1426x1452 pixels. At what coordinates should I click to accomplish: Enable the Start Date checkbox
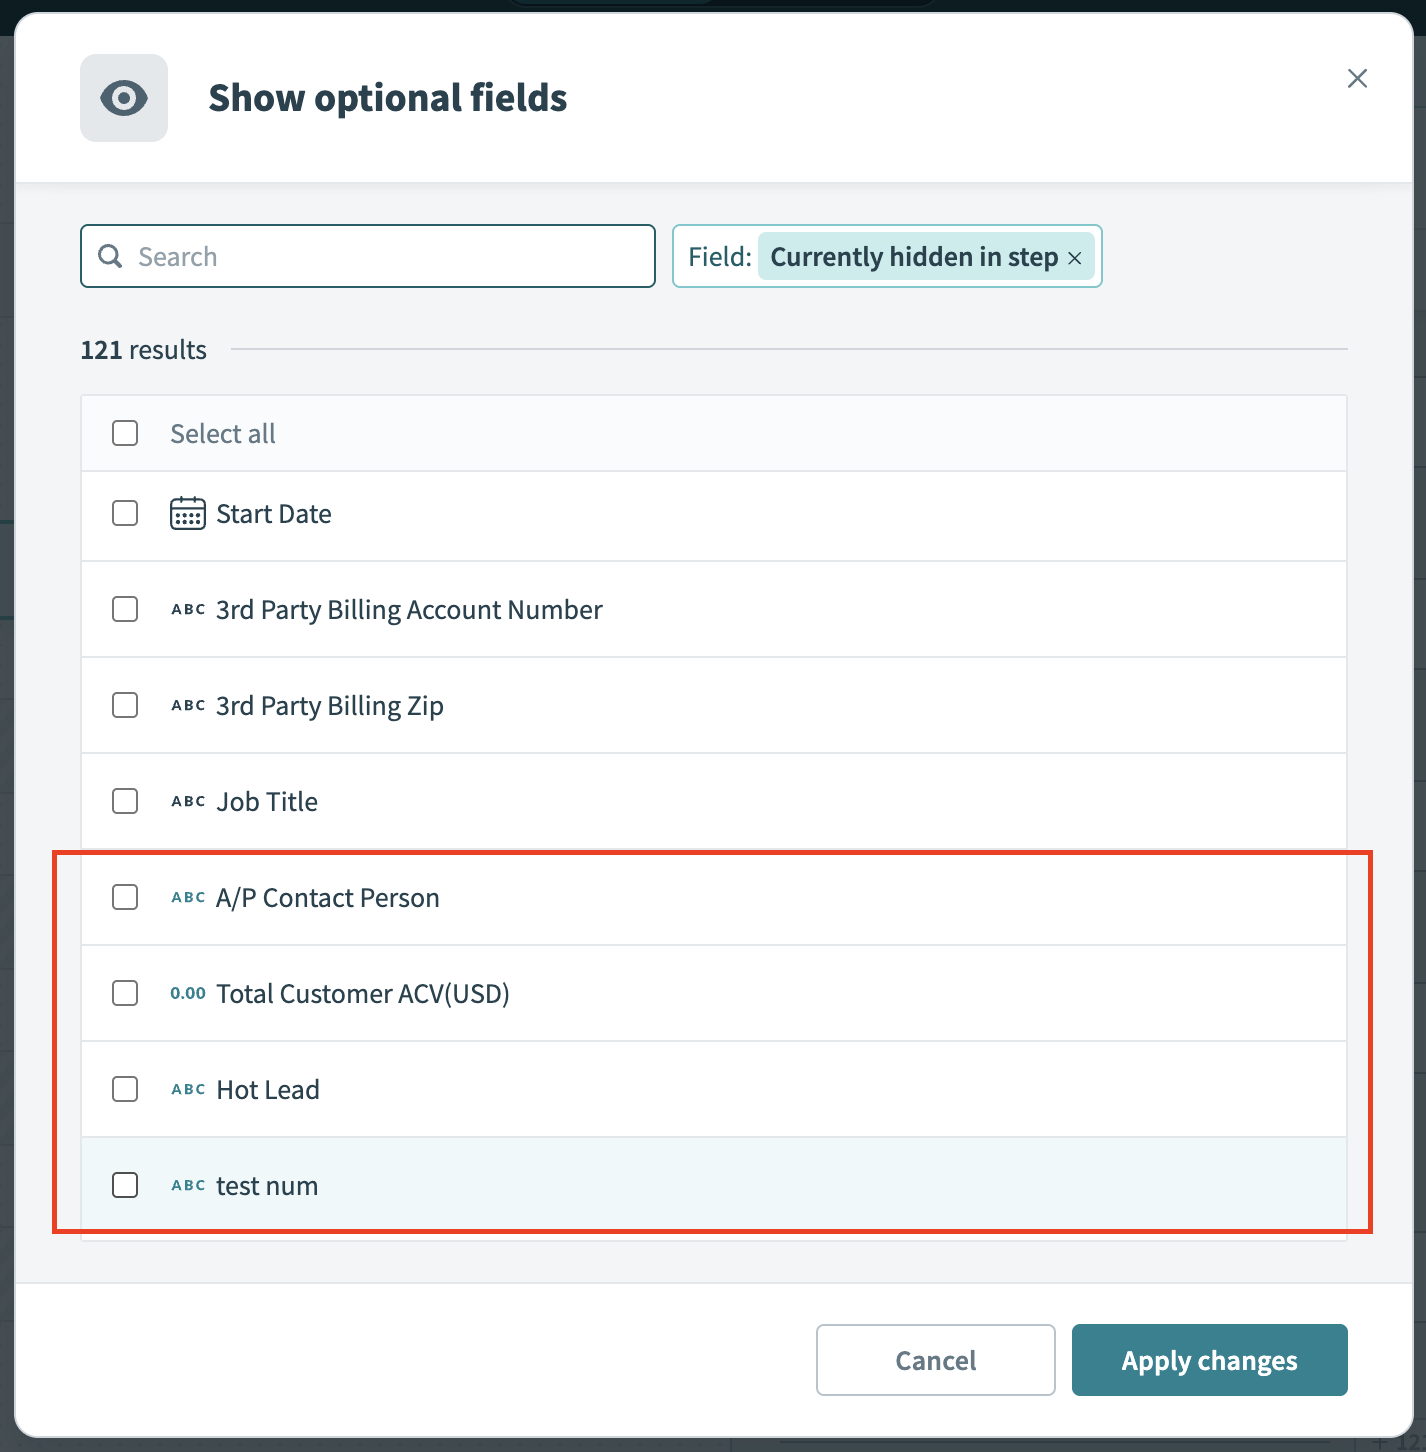(x=125, y=513)
